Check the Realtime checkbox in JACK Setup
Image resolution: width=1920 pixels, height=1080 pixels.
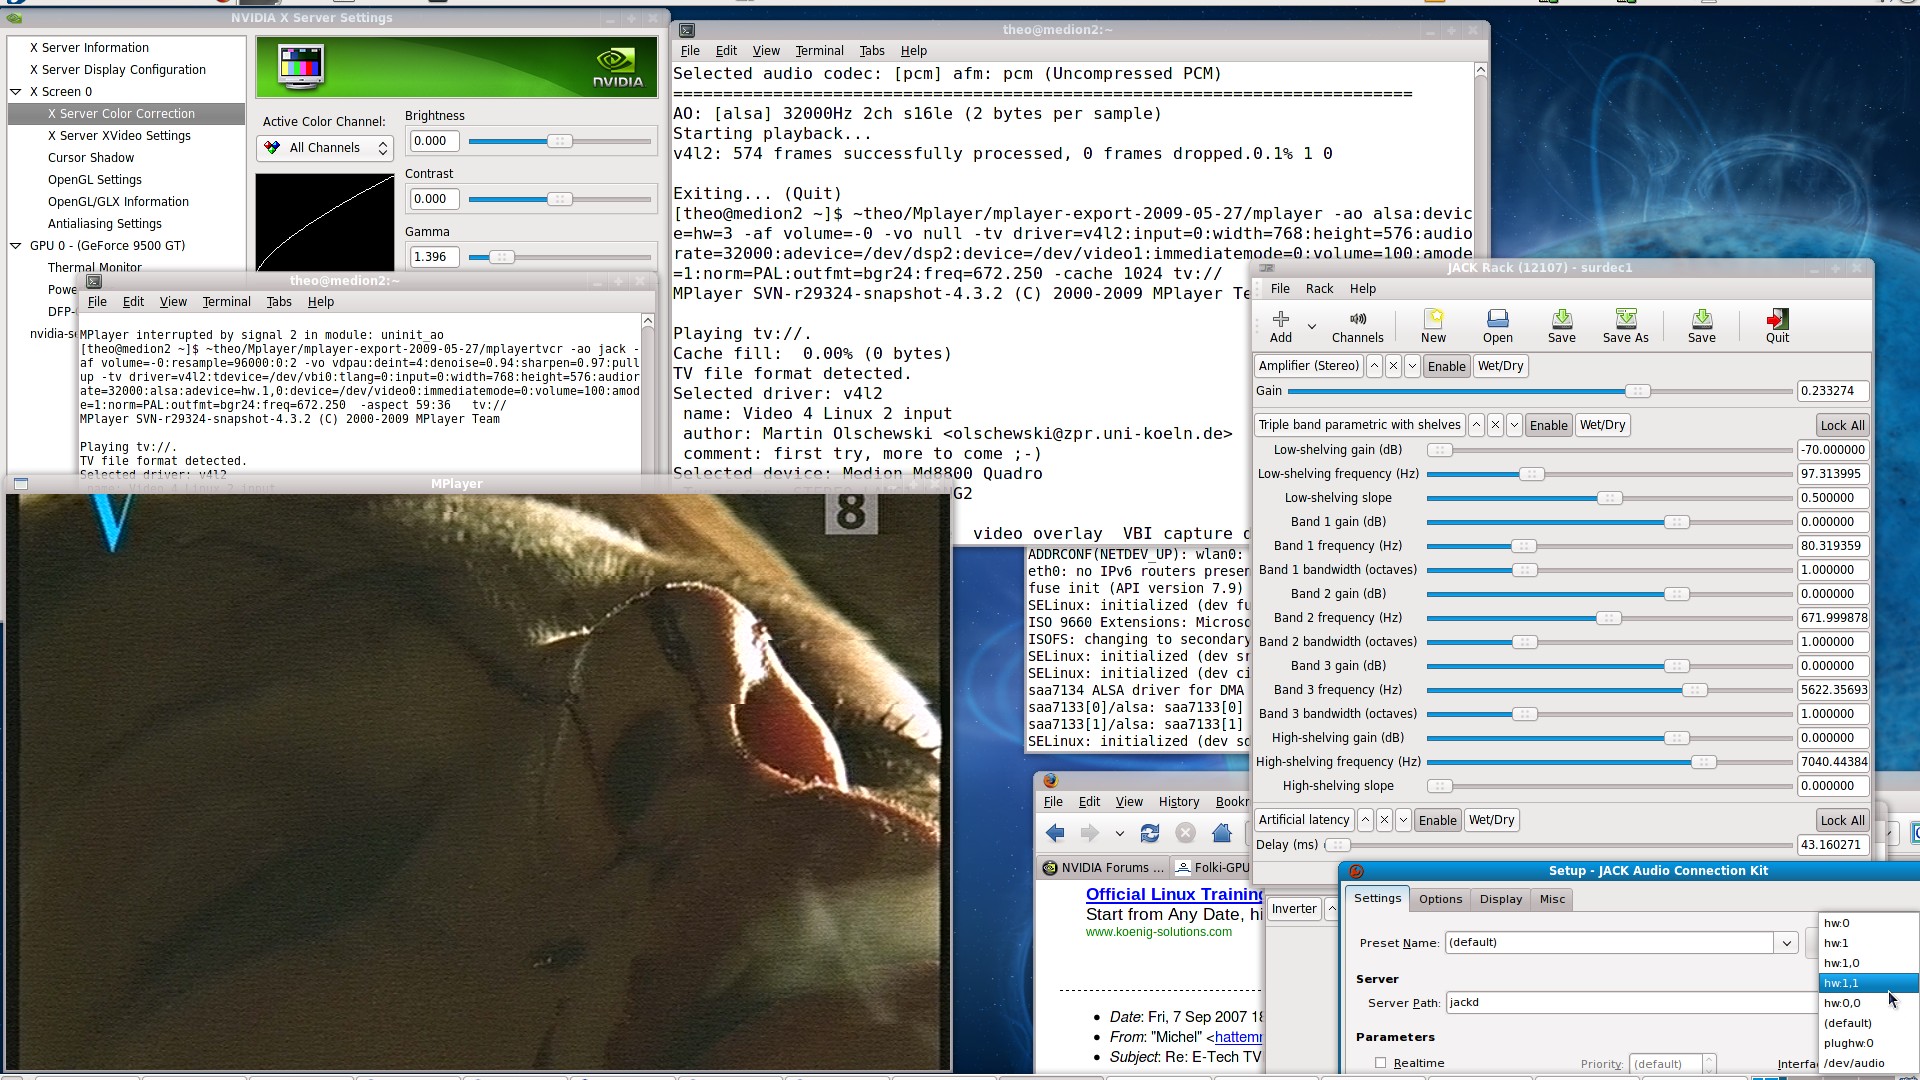pos(1381,1063)
